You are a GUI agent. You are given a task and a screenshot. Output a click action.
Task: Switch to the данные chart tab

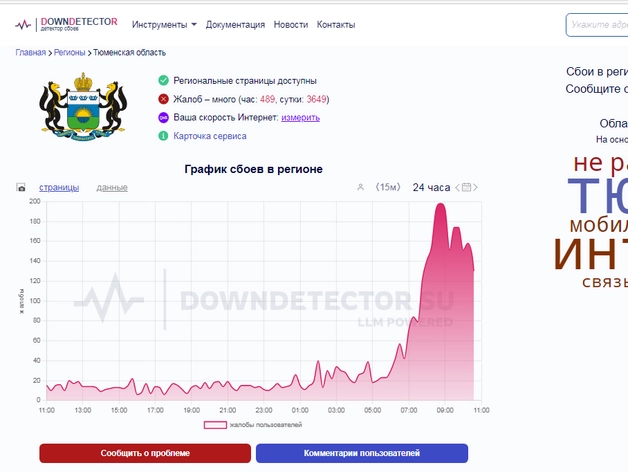112,188
